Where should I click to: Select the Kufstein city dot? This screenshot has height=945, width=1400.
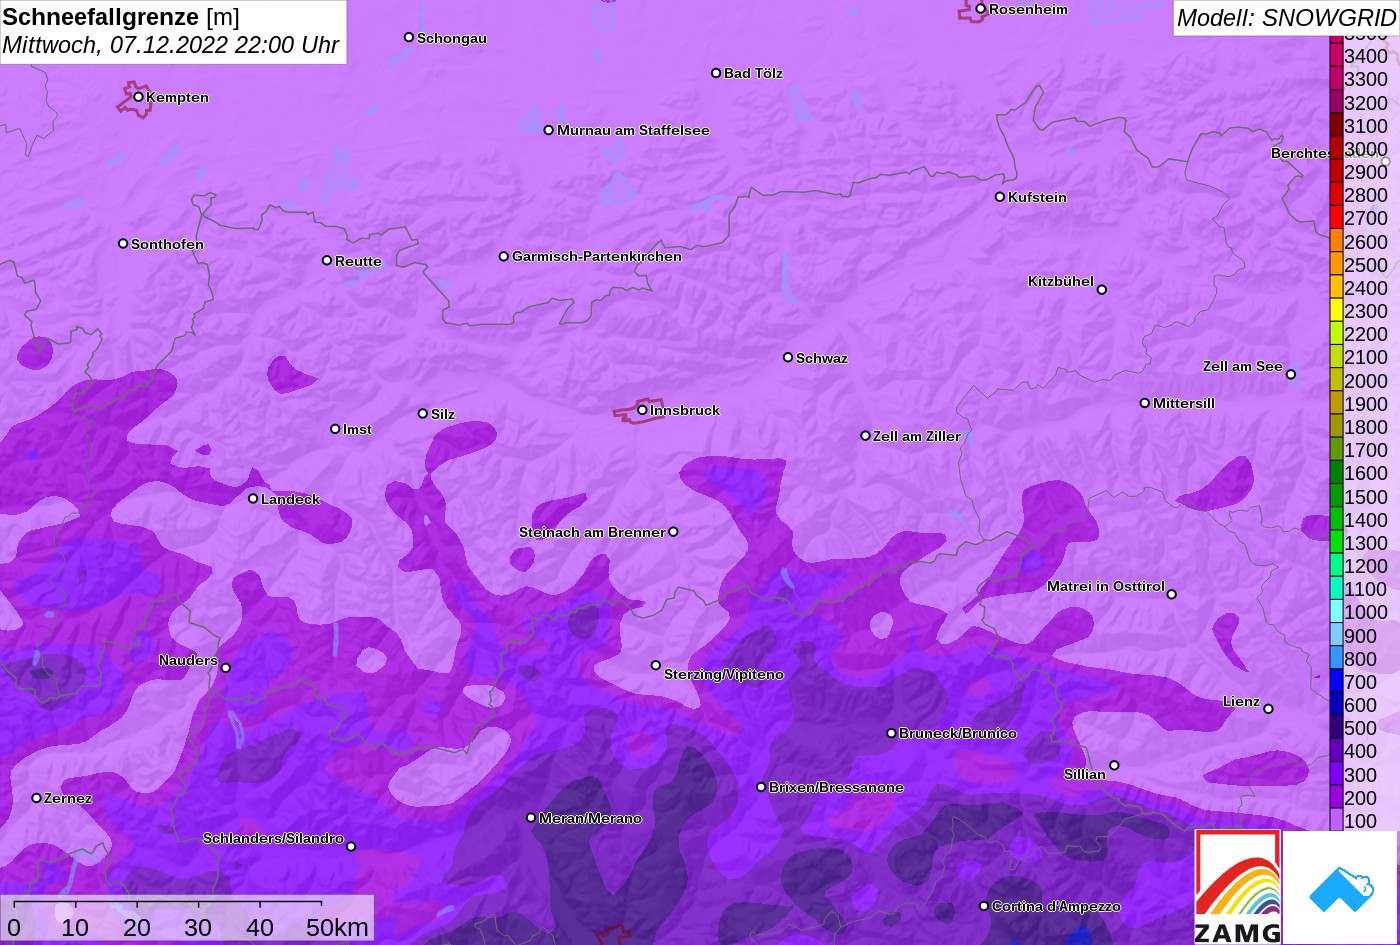(1000, 197)
